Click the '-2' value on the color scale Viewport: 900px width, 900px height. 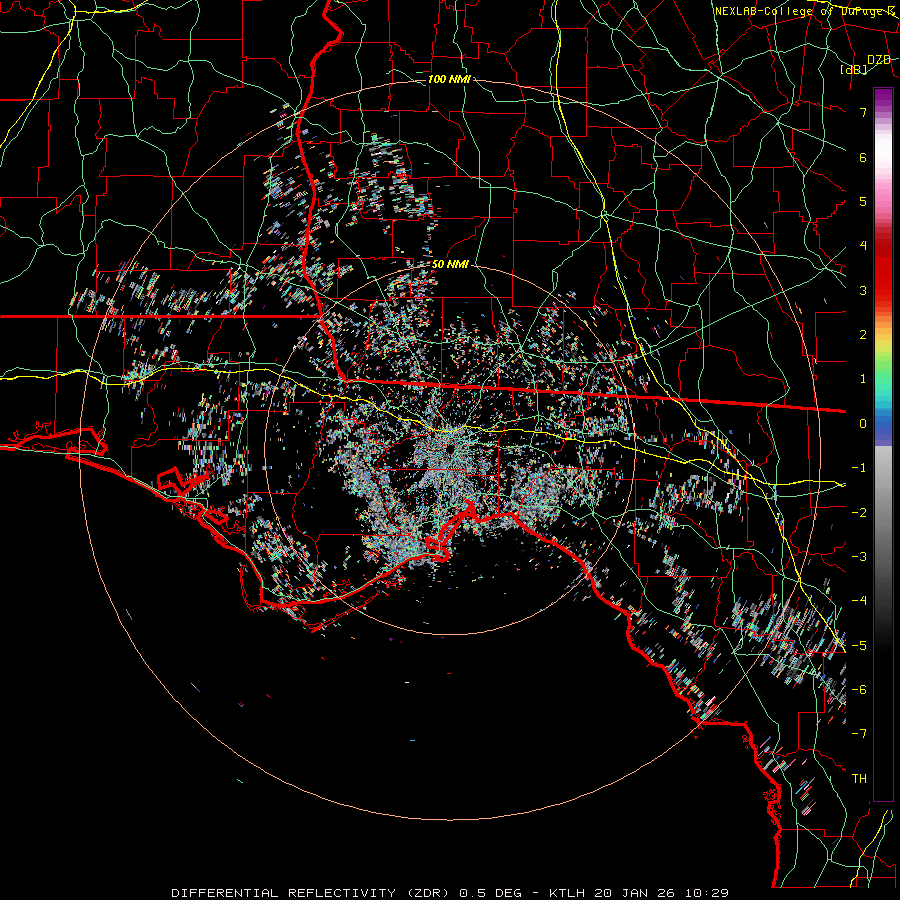859,513
